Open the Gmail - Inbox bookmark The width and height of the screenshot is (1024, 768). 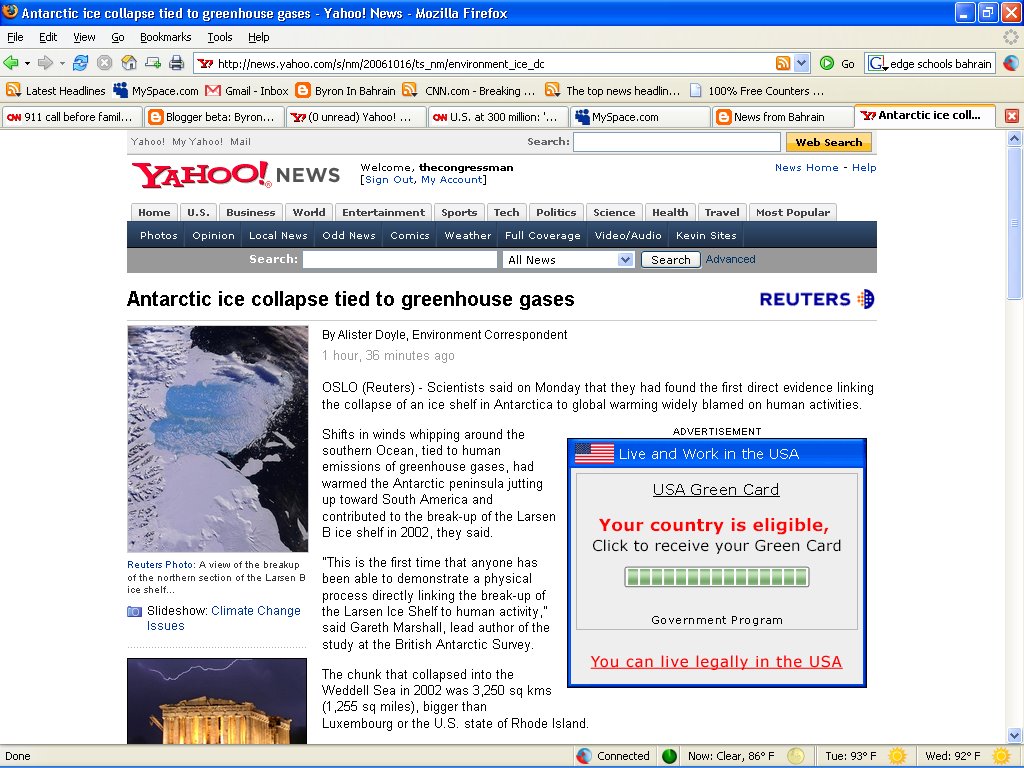pyautogui.click(x=247, y=91)
